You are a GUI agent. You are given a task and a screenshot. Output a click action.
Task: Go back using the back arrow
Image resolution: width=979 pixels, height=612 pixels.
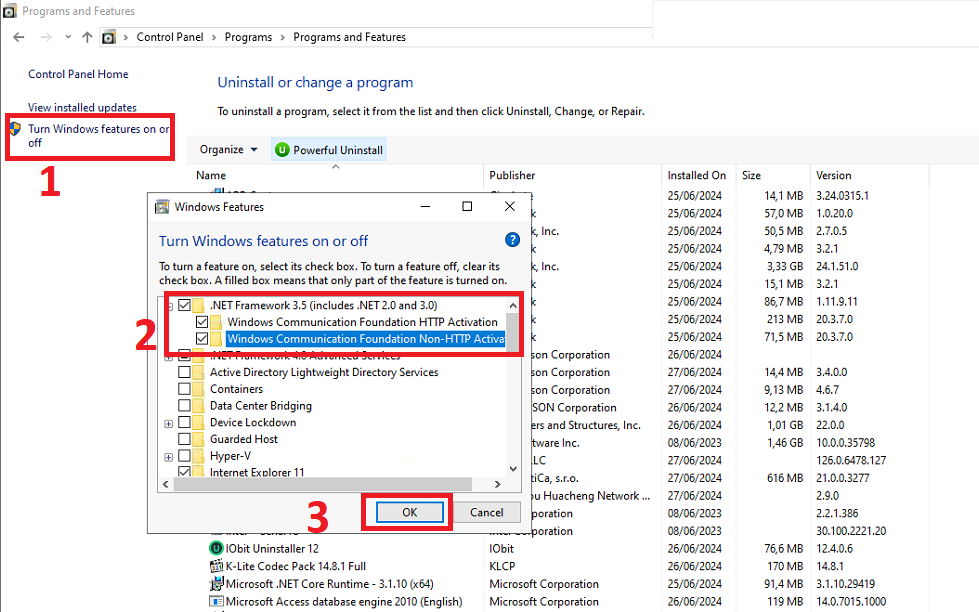(x=19, y=37)
